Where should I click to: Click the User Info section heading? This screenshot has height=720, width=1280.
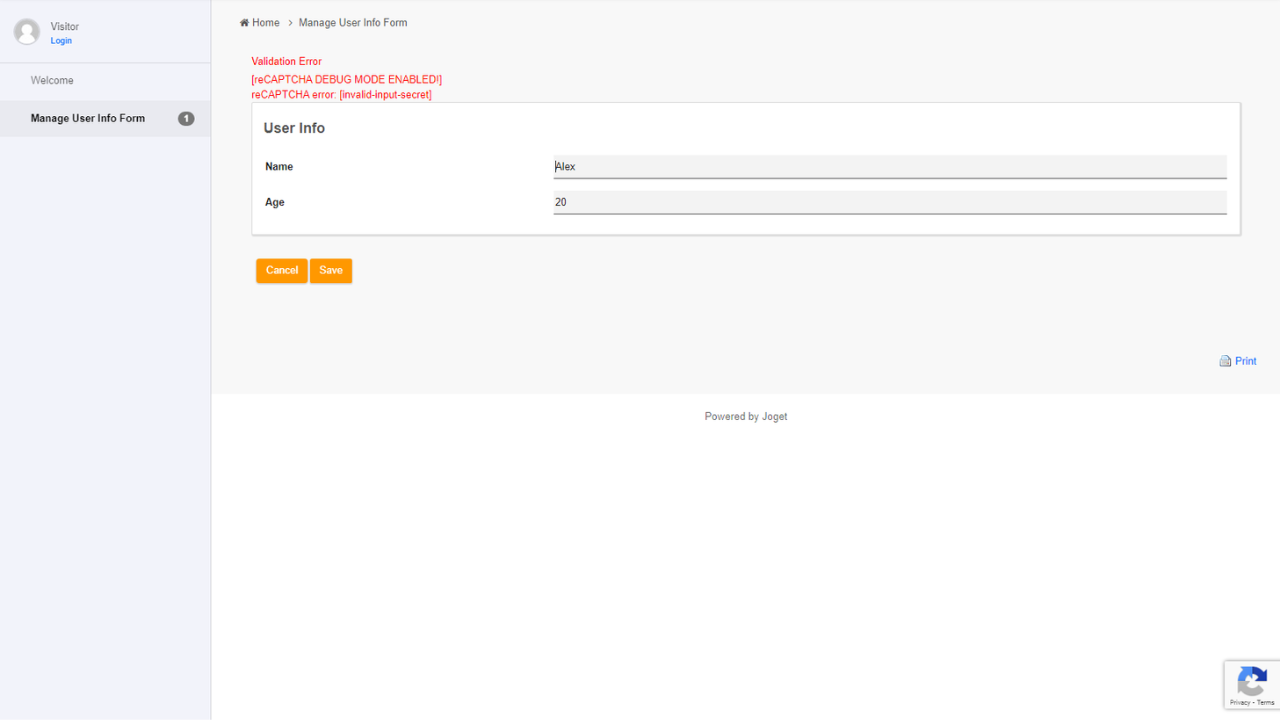294,129
